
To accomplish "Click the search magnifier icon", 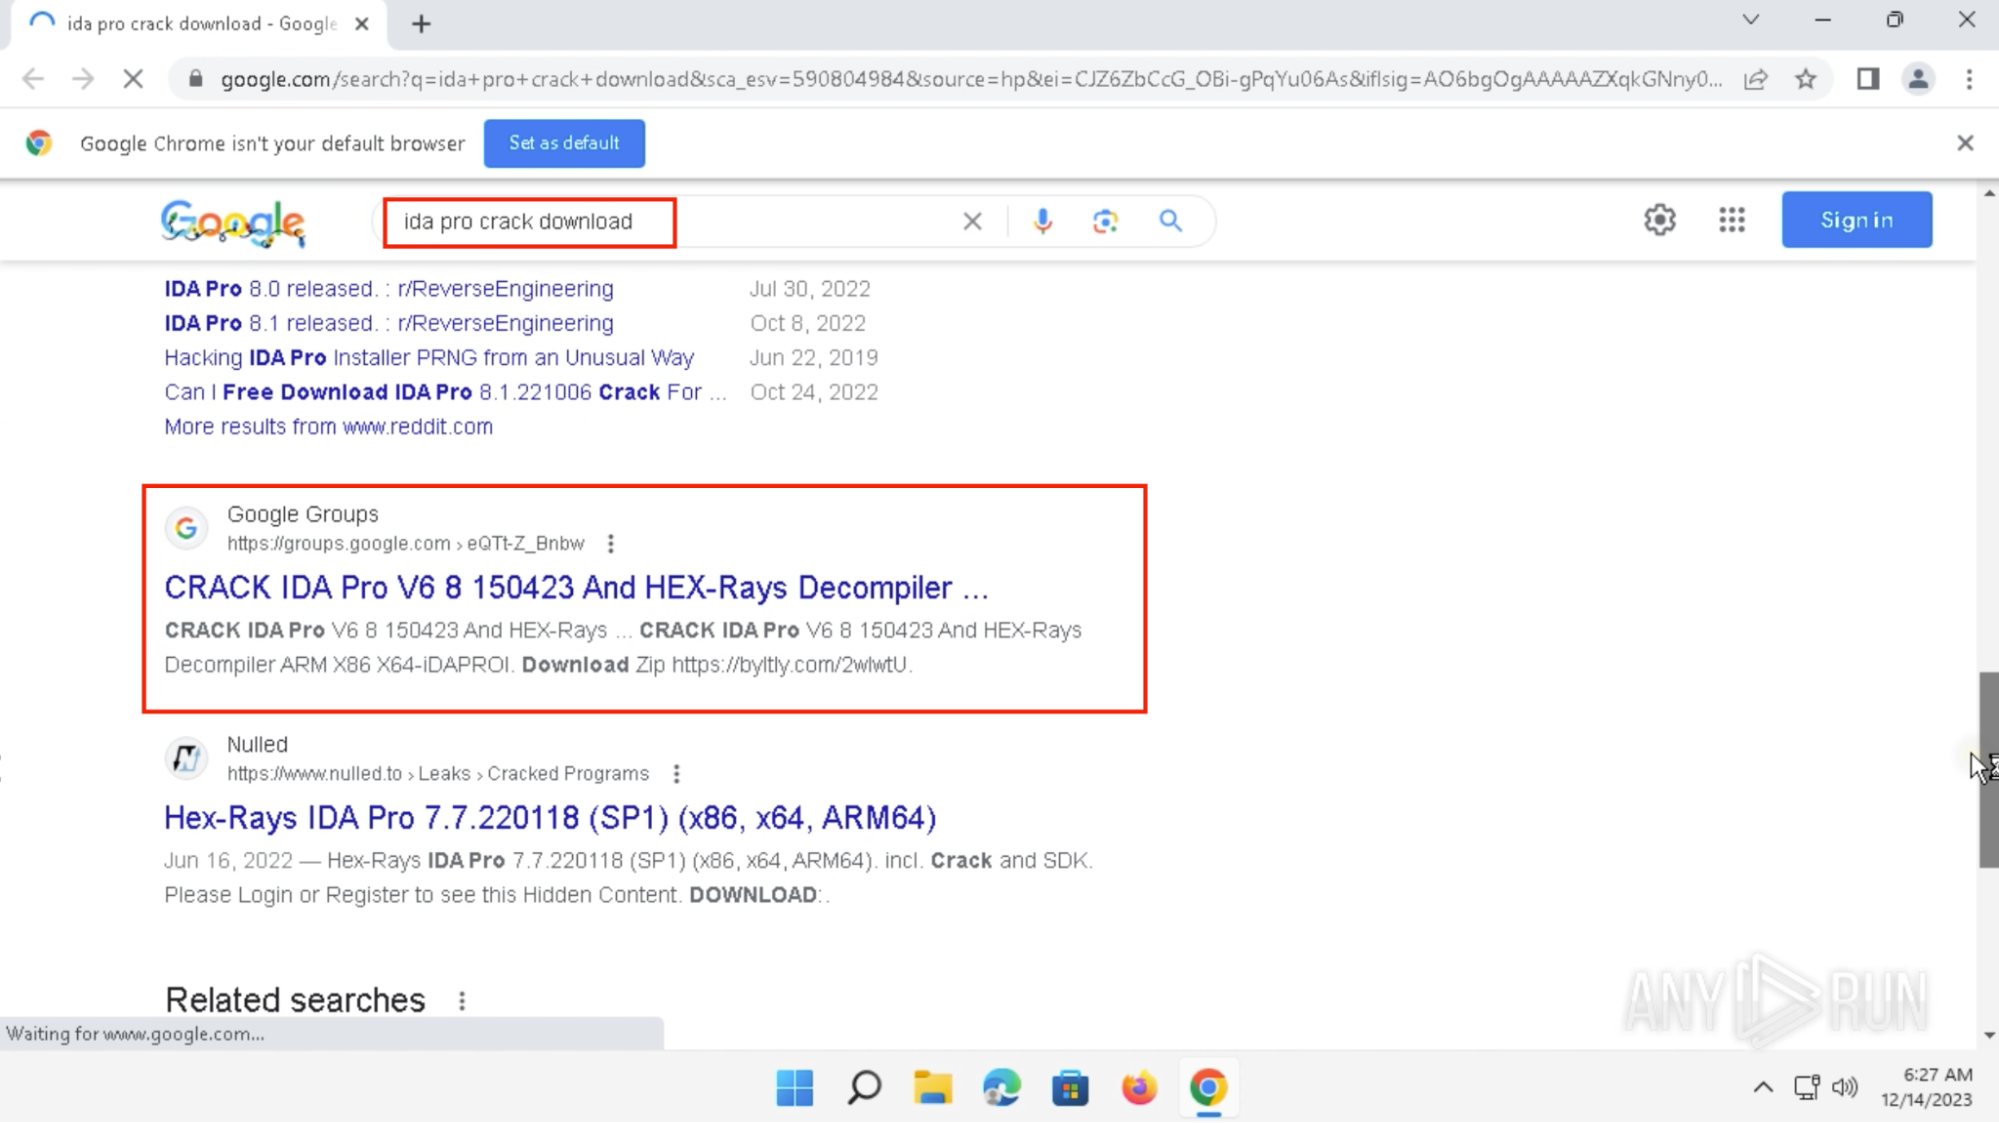I will (1170, 221).
